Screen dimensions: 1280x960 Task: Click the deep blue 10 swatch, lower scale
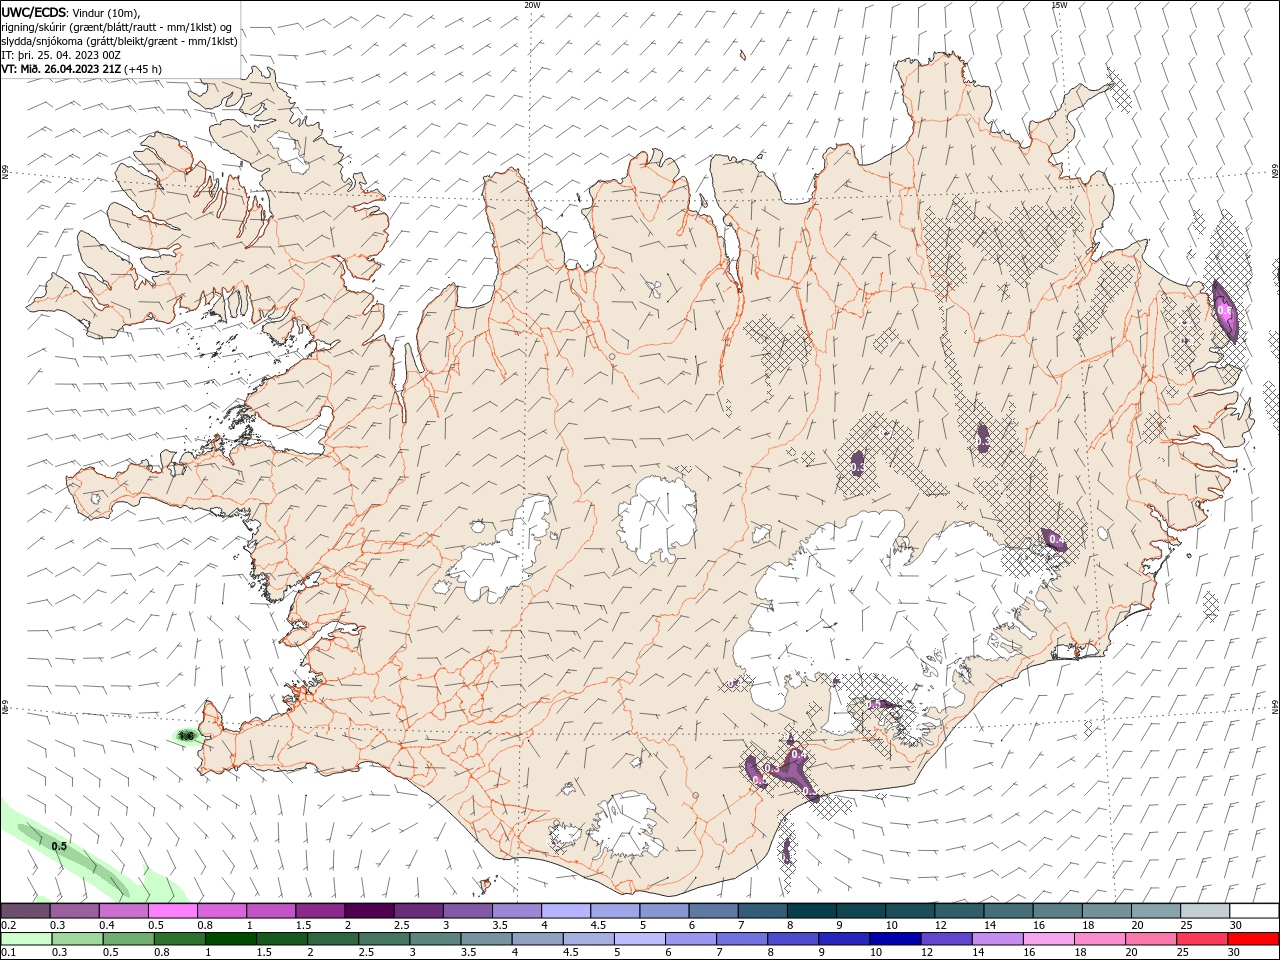click(893, 939)
